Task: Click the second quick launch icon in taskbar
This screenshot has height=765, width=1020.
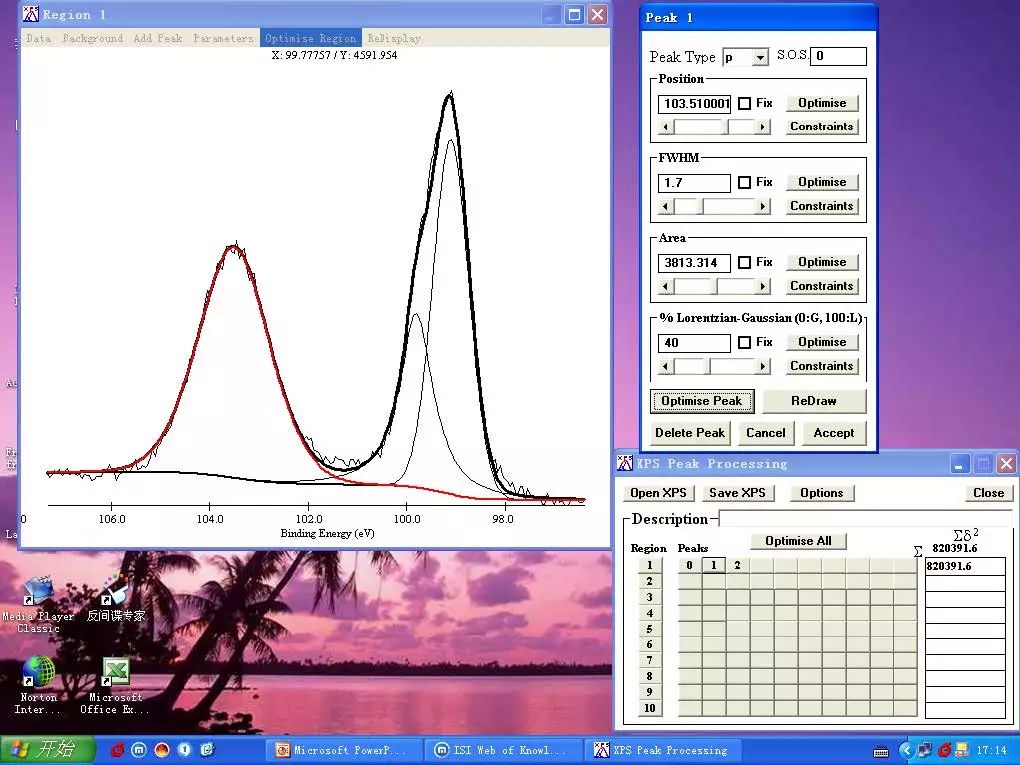Action: (139, 750)
